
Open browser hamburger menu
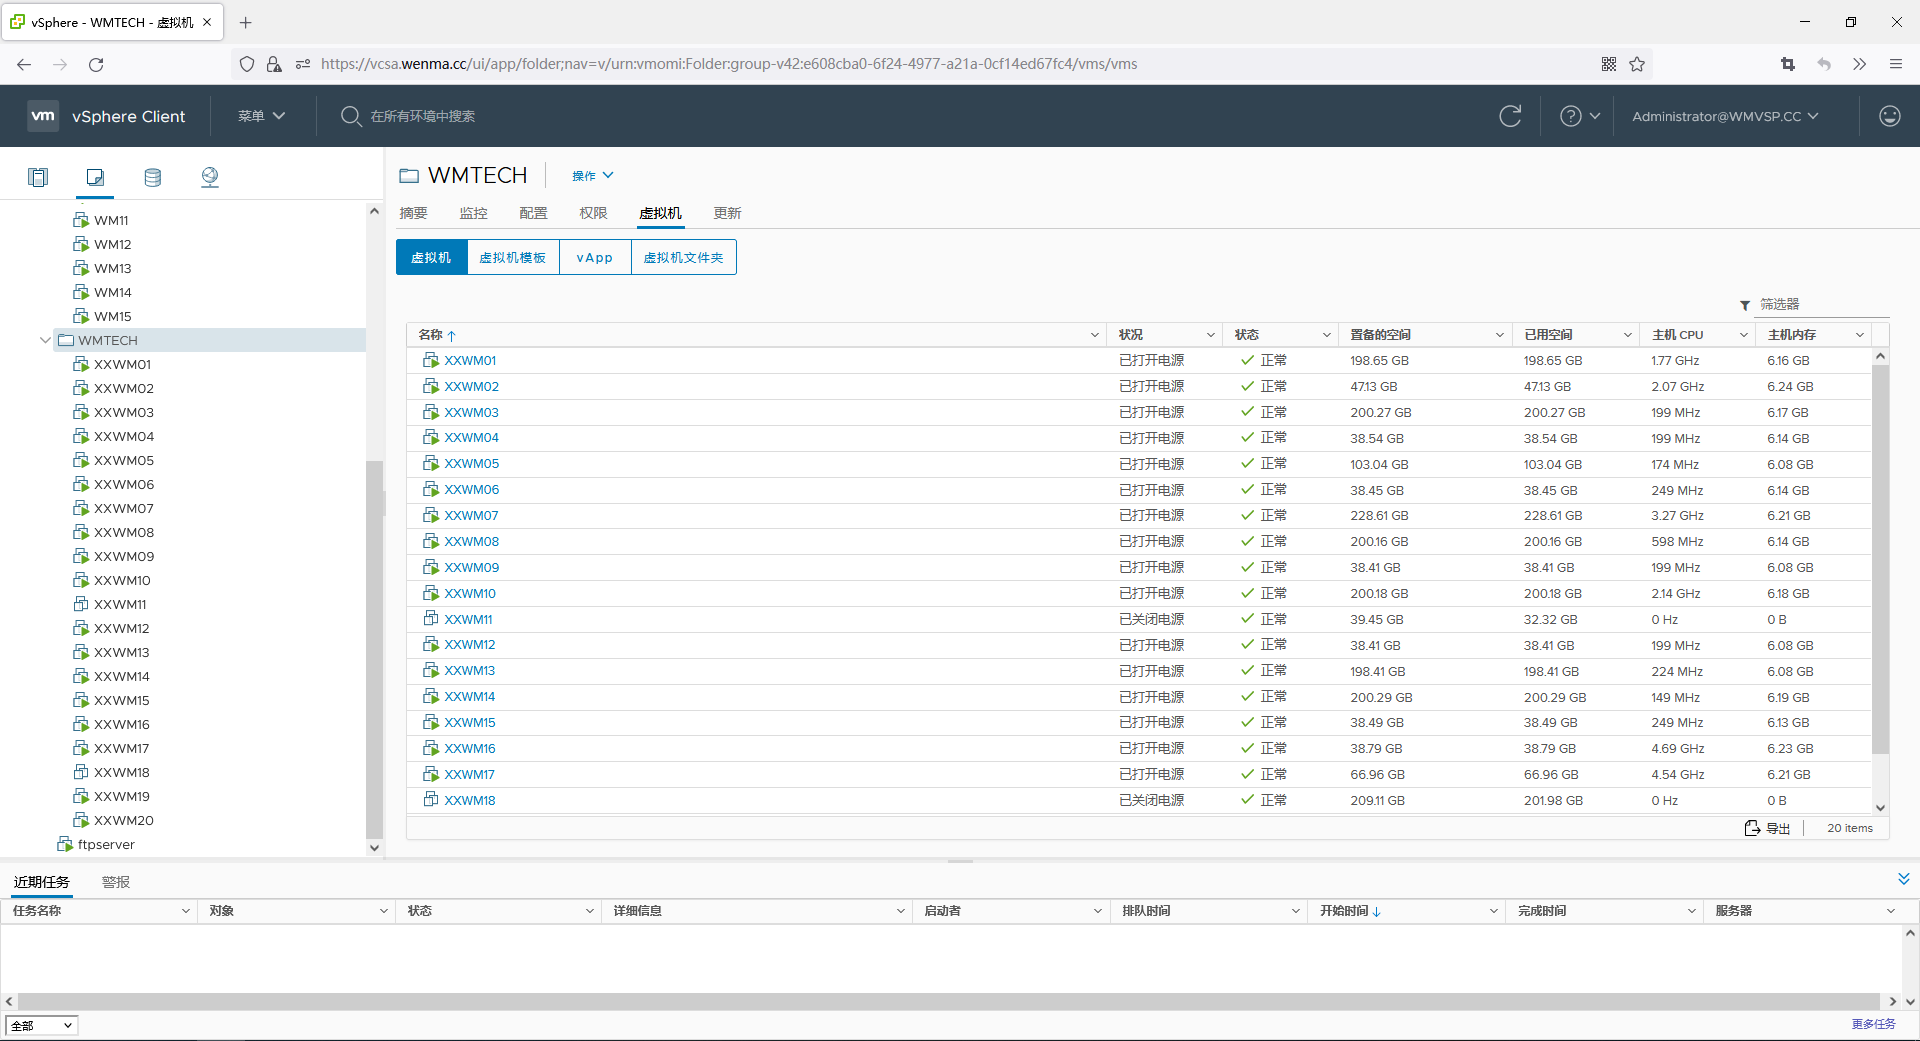tap(1895, 64)
